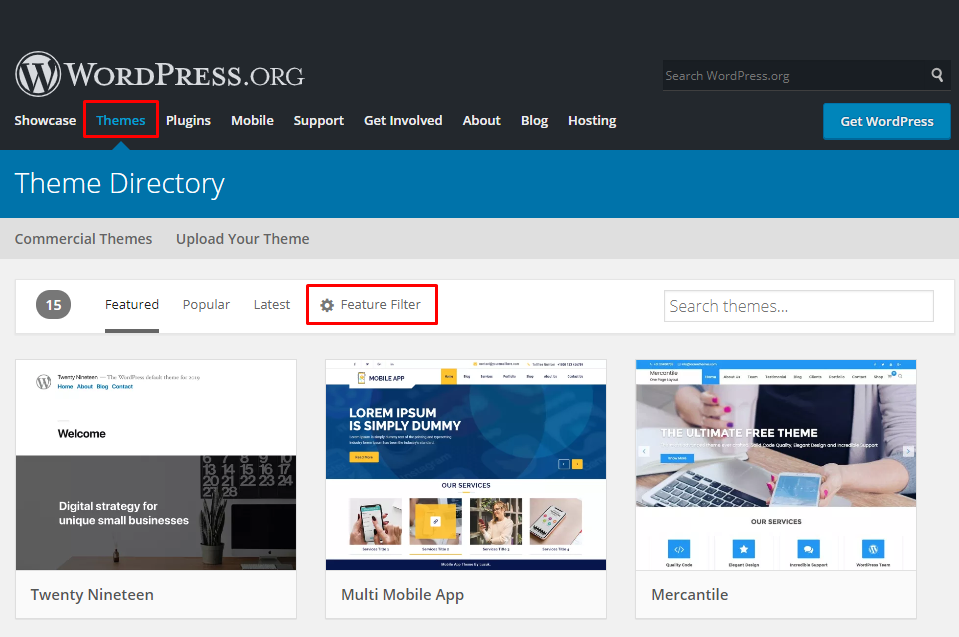Click the search magnifier icon in header
Screen dimensions: 959x637
point(937,75)
